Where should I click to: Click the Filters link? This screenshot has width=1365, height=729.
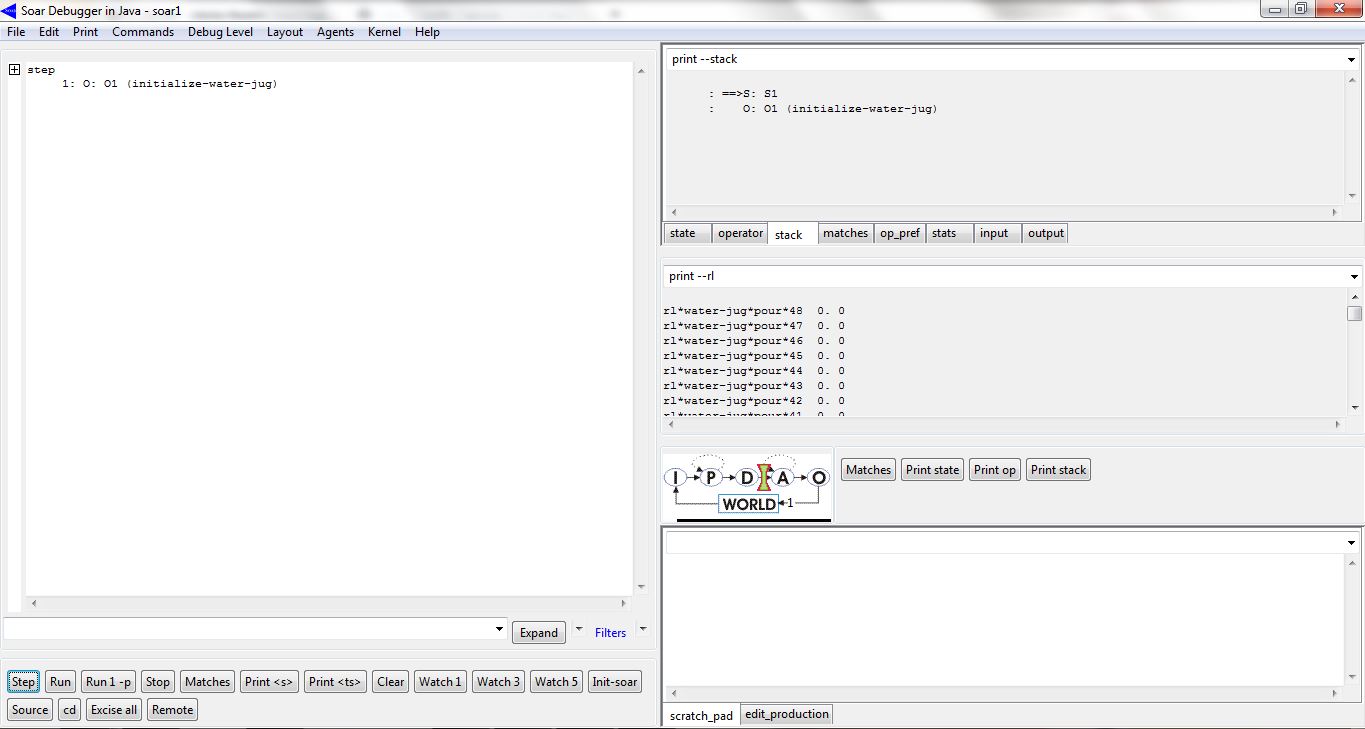(x=610, y=633)
